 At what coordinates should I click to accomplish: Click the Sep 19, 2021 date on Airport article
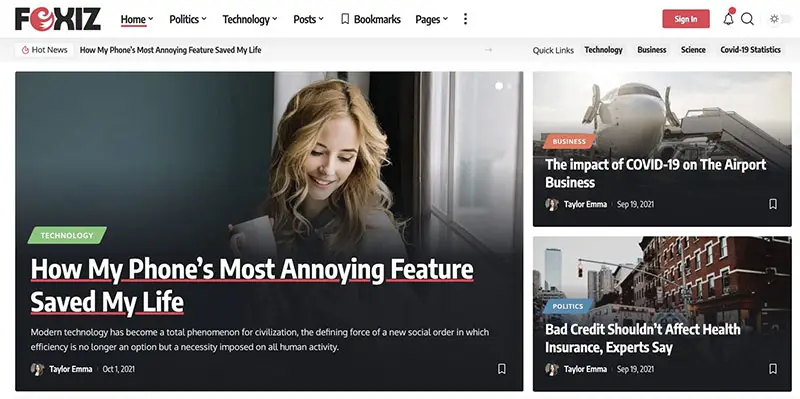pos(635,204)
